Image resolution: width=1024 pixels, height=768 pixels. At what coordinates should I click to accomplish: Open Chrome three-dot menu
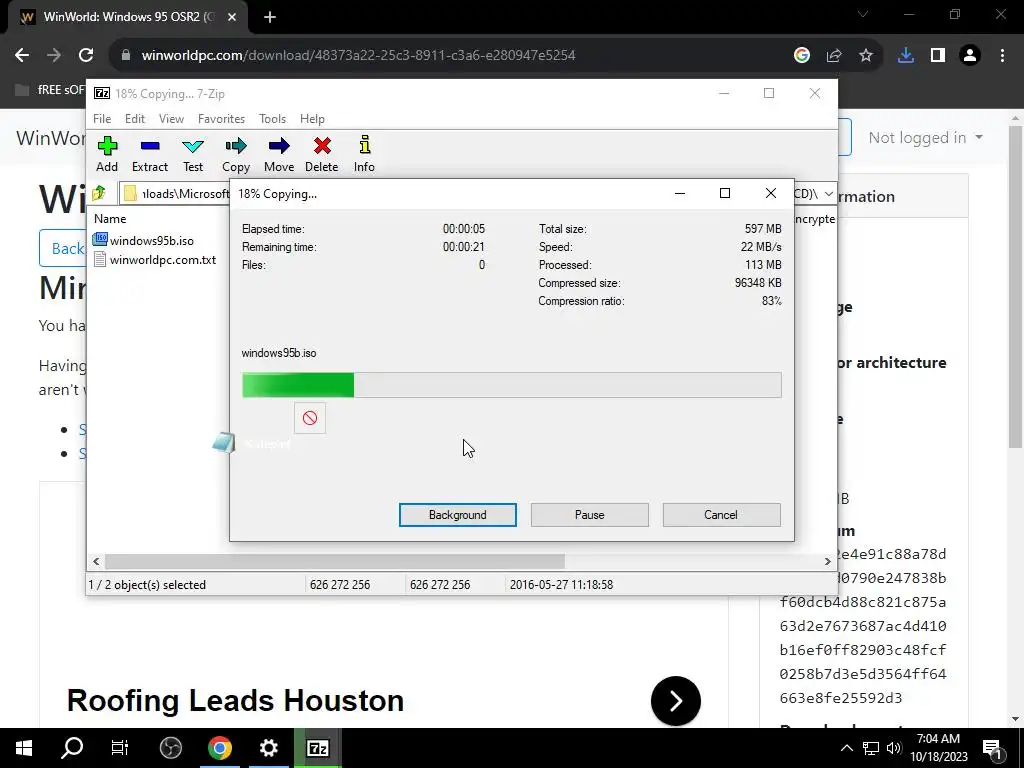tap(1002, 56)
